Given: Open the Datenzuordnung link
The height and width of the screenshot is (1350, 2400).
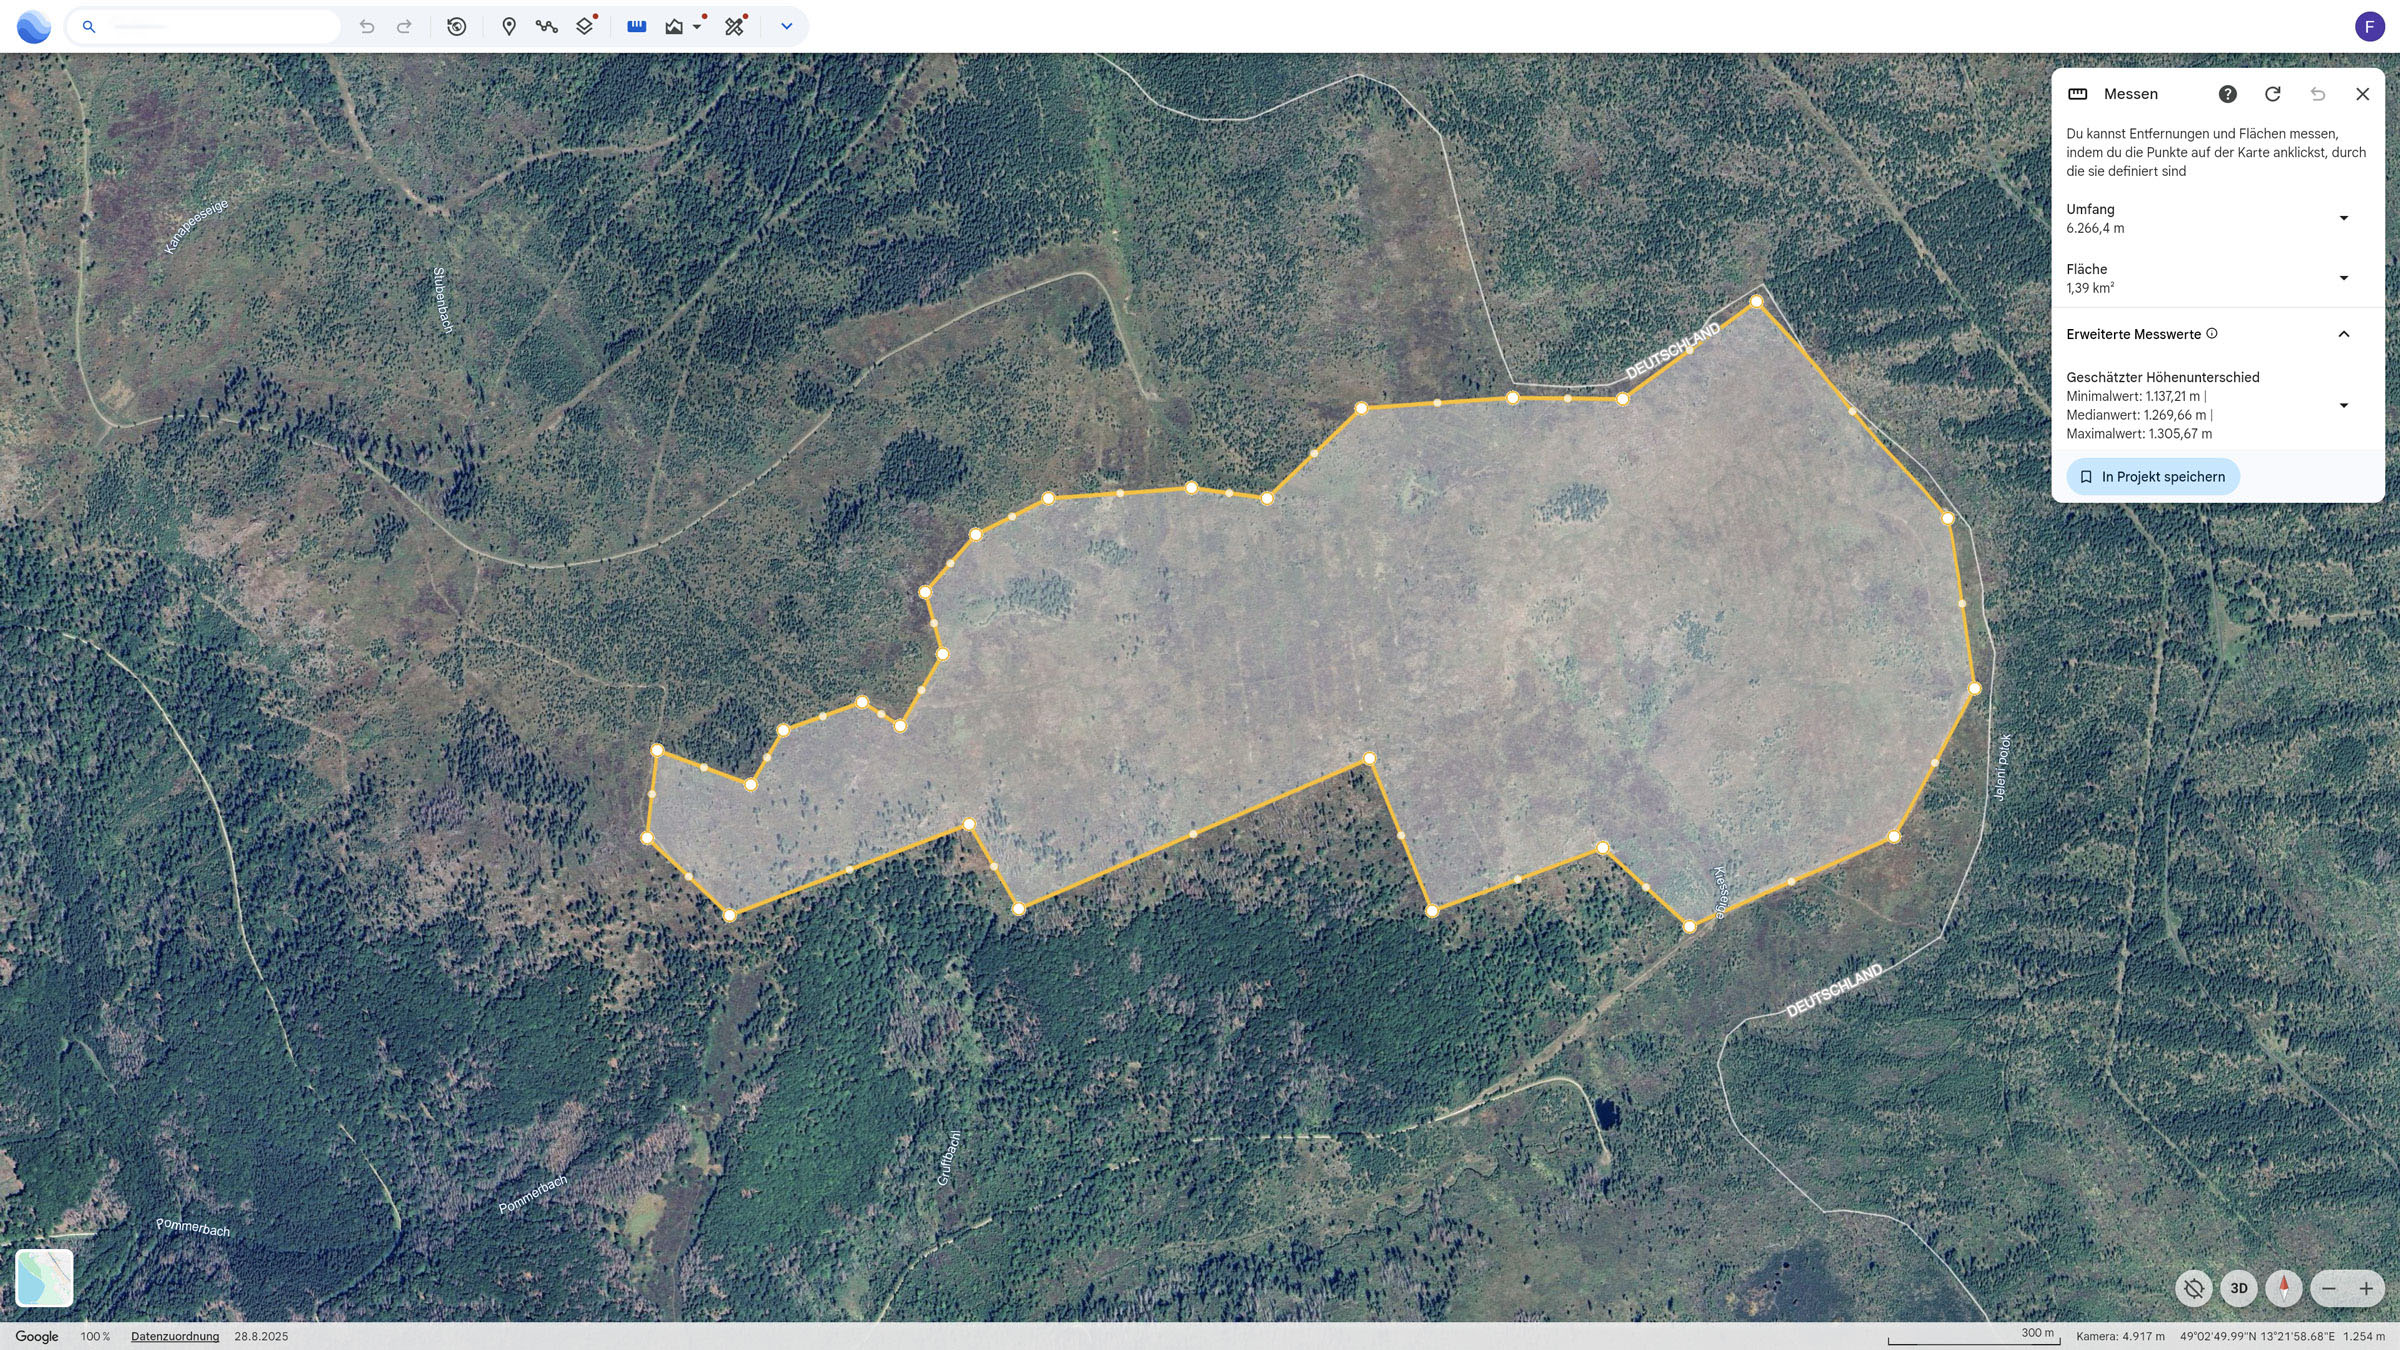Looking at the screenshot, I should [x=175, y=1336].
